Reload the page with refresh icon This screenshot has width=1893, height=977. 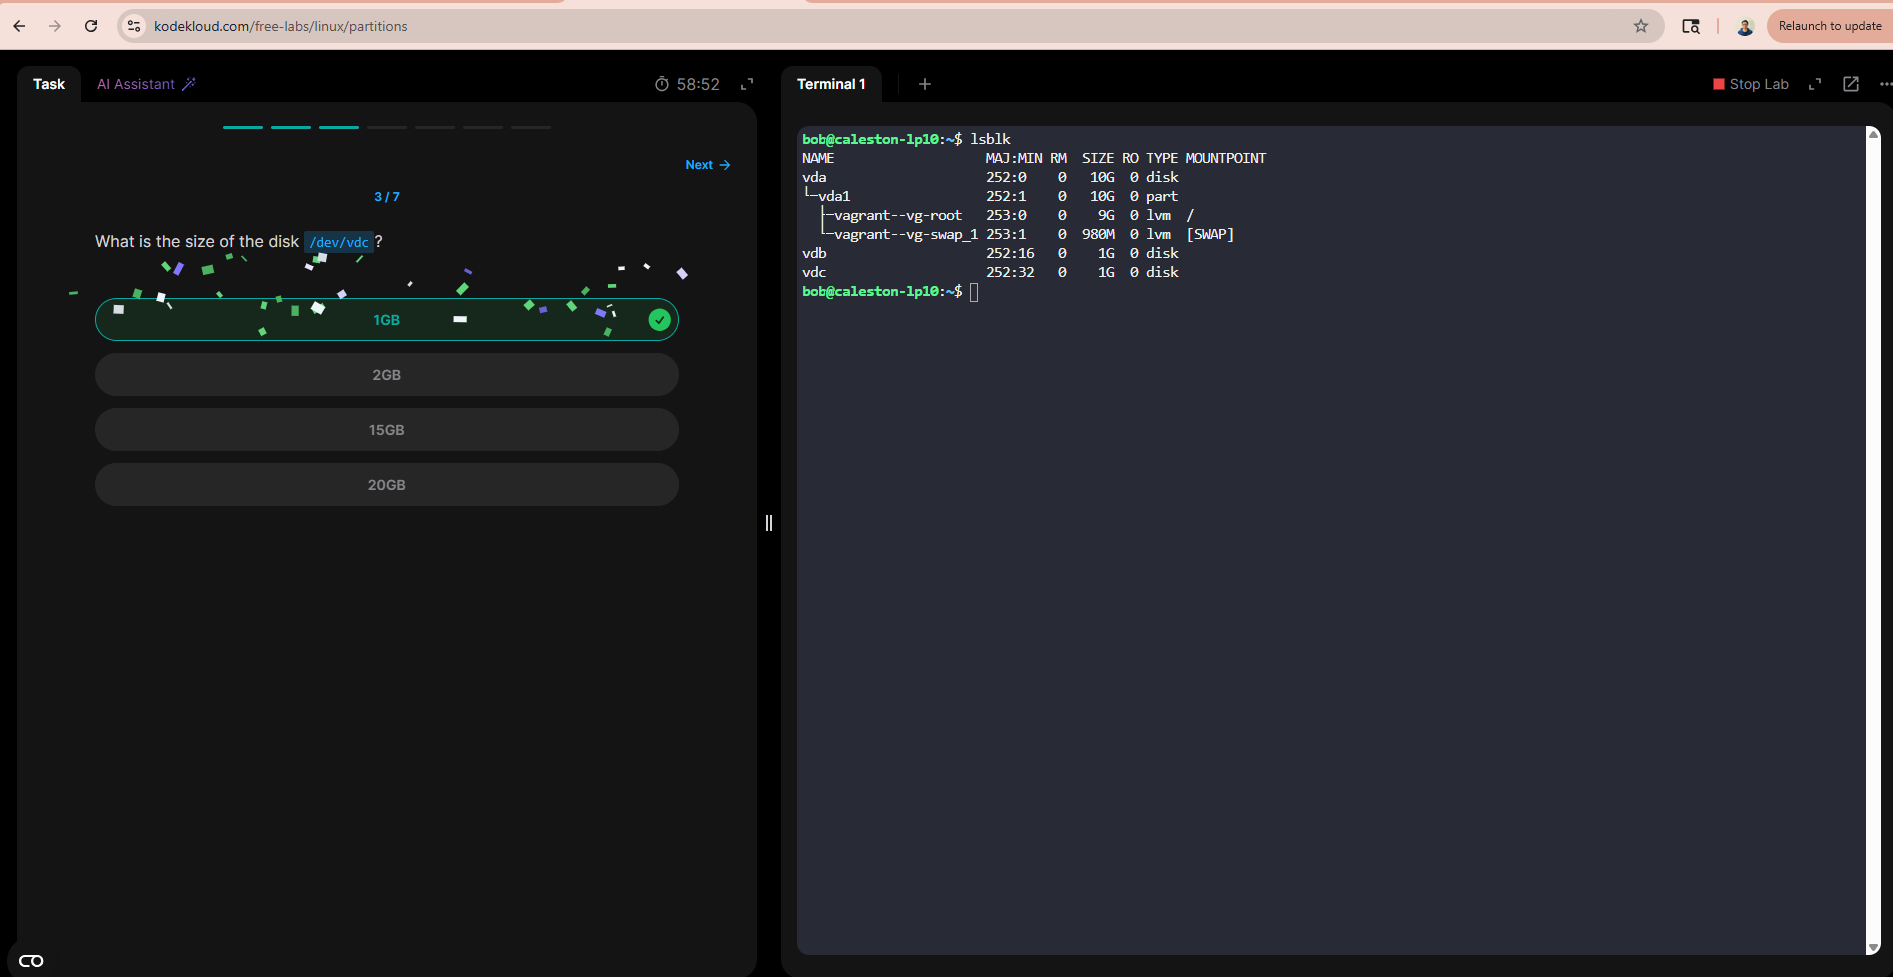click(91, 26)
